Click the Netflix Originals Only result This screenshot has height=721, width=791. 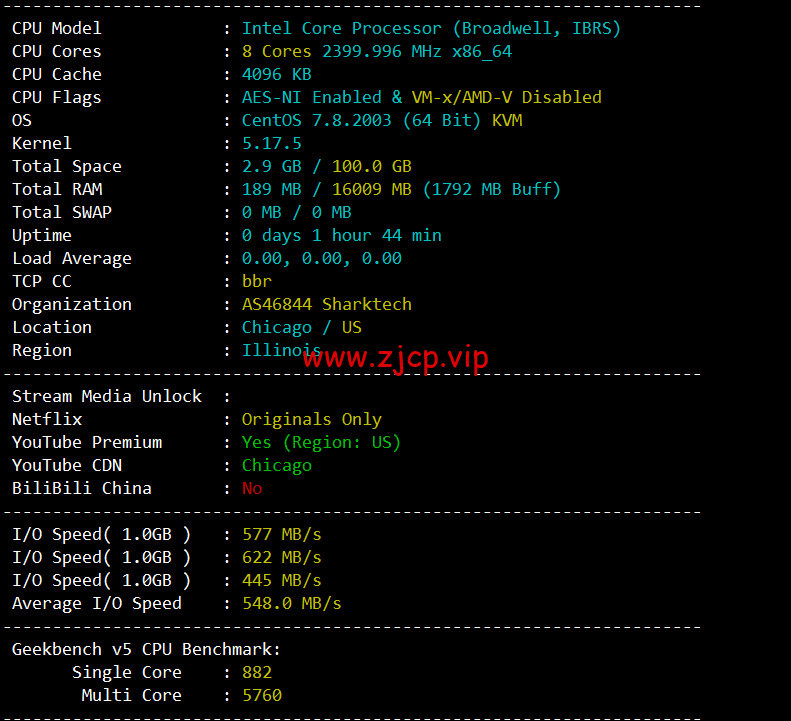(312, 419)
